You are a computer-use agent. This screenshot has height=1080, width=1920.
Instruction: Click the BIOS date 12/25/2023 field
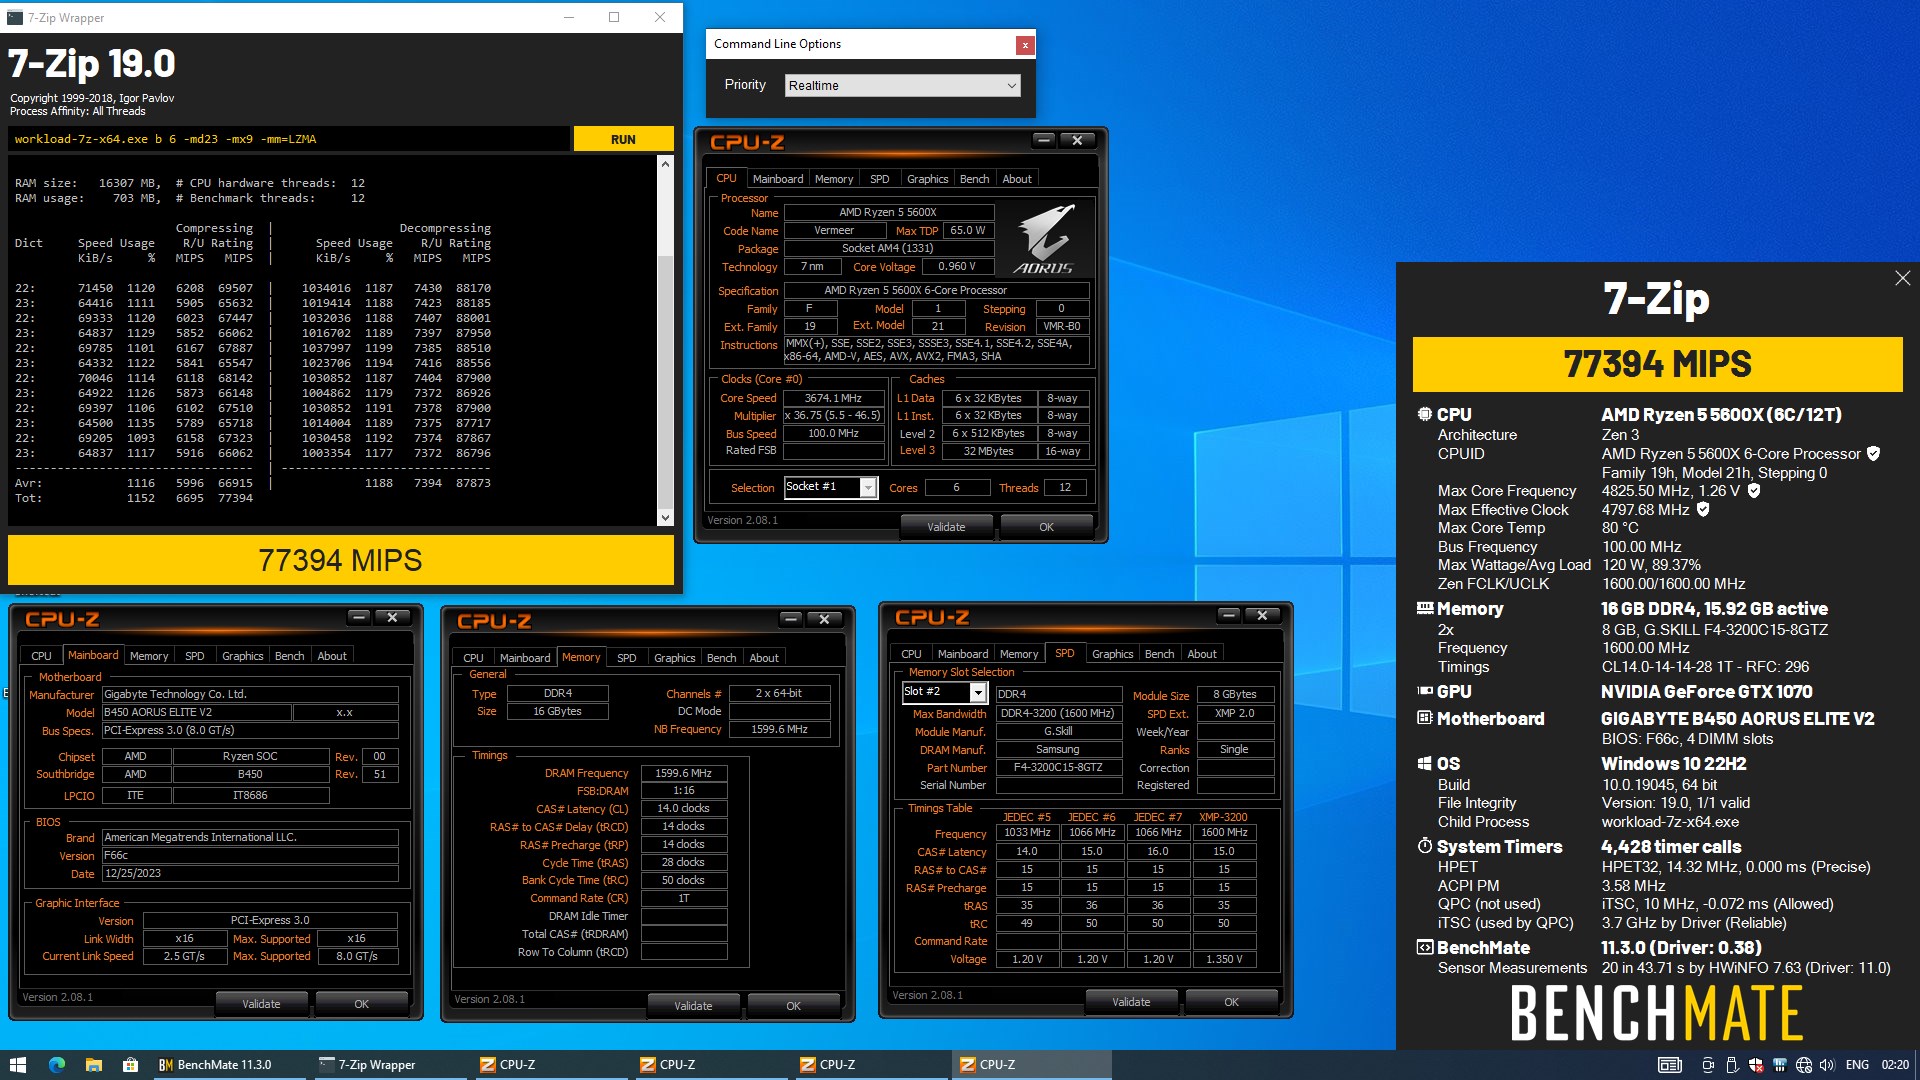[250, 873]
